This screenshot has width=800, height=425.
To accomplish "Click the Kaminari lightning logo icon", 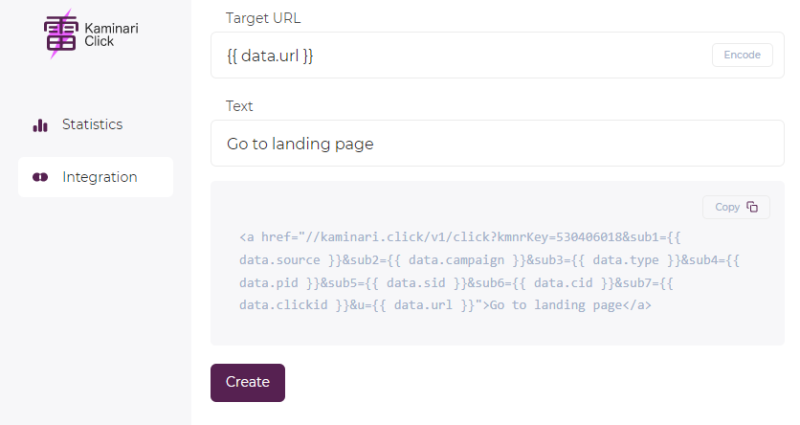I will pos(61,34).
